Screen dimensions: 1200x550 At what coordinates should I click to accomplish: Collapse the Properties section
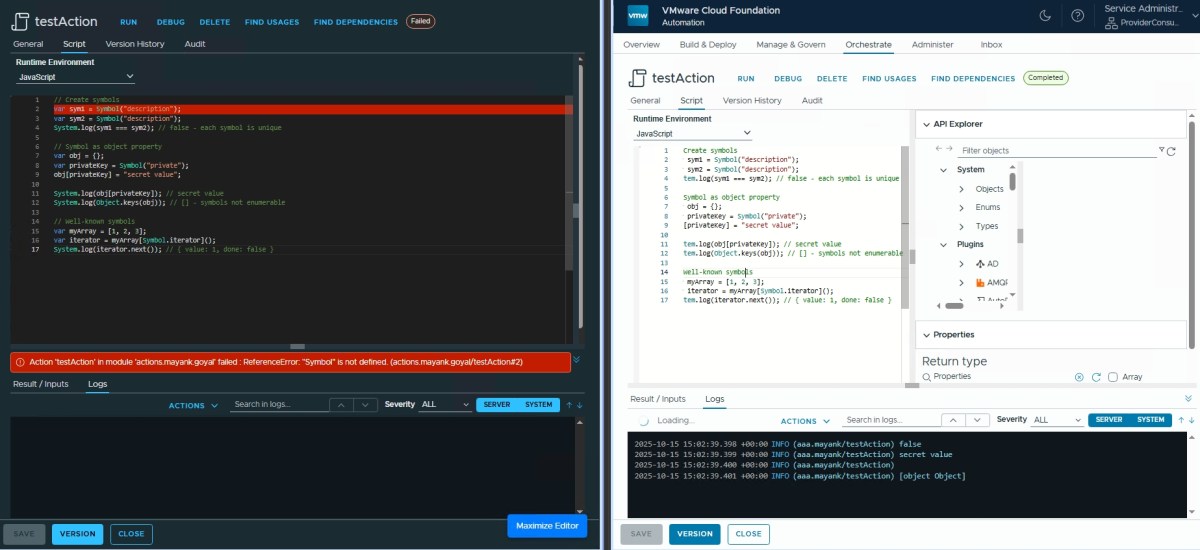coord(925,335)
